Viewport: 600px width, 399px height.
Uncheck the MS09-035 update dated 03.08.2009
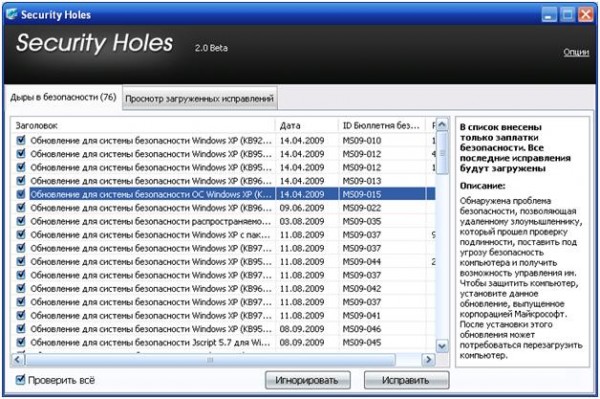point(21,221)
